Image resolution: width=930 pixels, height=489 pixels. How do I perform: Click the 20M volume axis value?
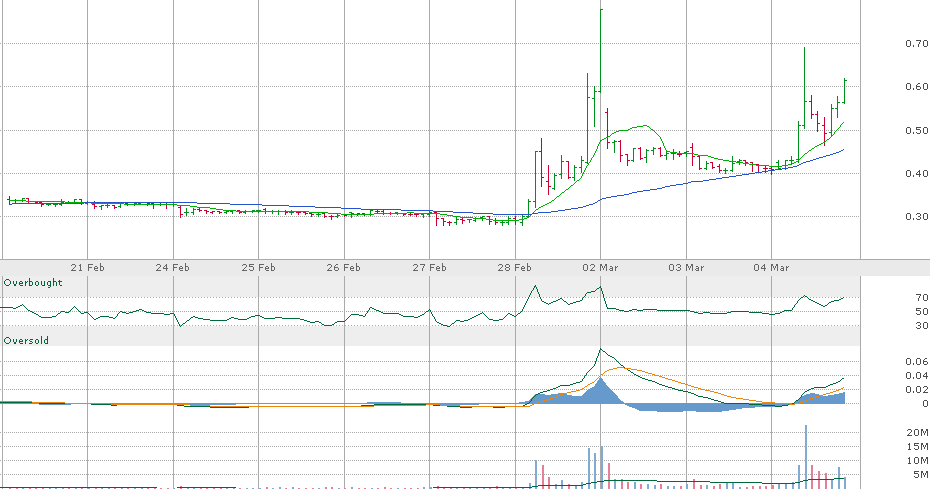click(x=918, y=433)
